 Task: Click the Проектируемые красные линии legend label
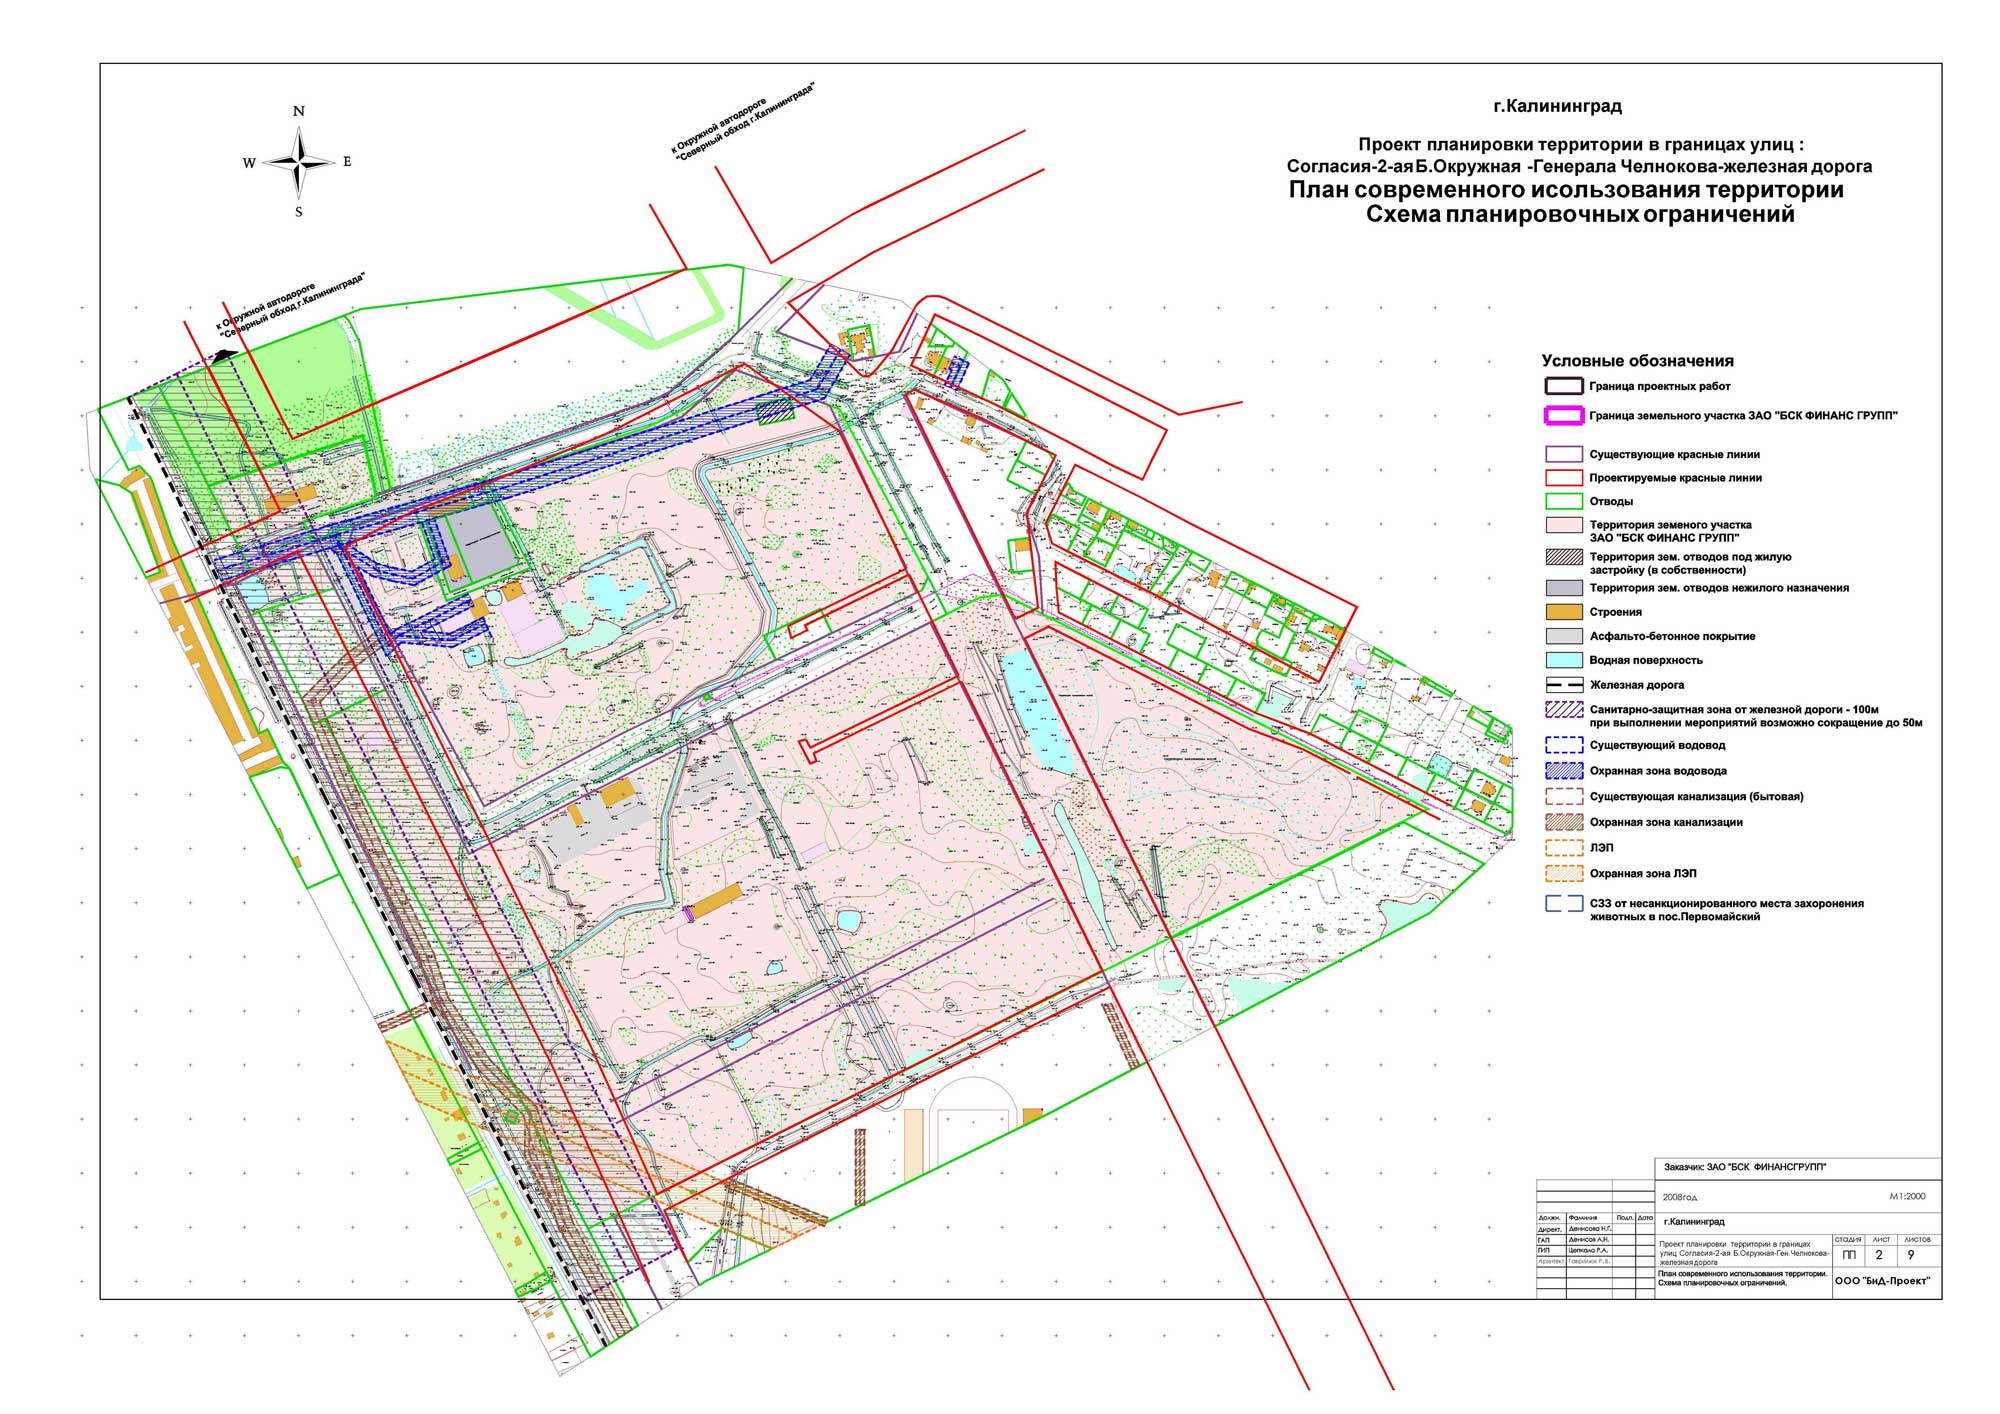(1675, 478)
